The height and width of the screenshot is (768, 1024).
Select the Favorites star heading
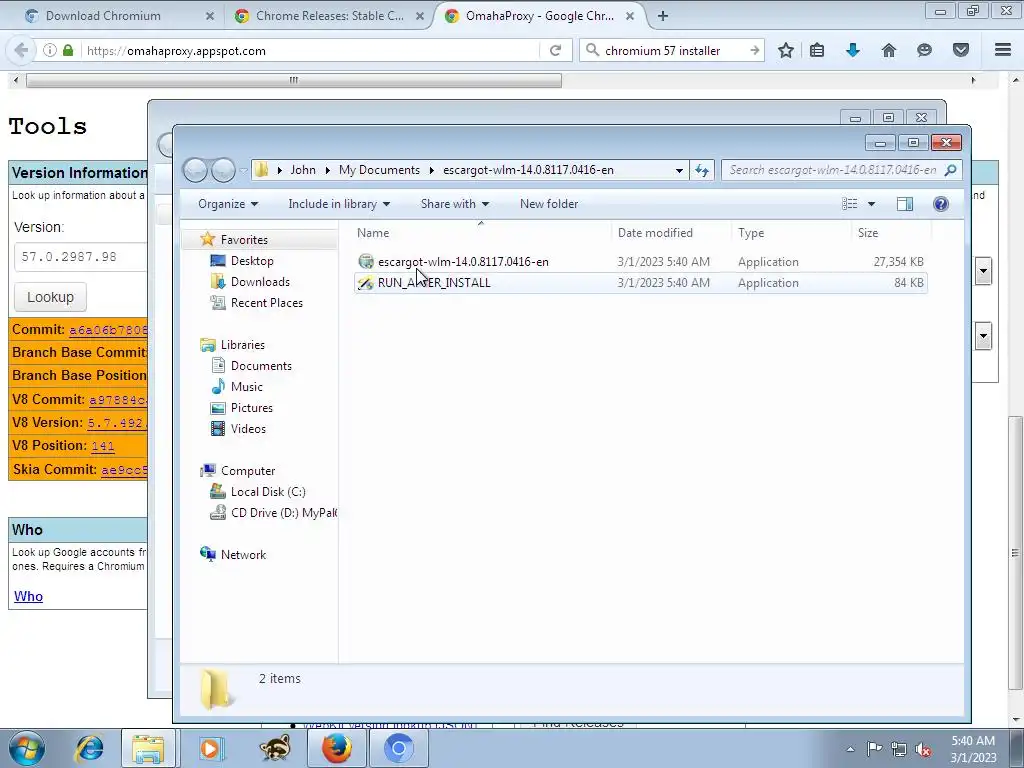[x=244, y=240]
